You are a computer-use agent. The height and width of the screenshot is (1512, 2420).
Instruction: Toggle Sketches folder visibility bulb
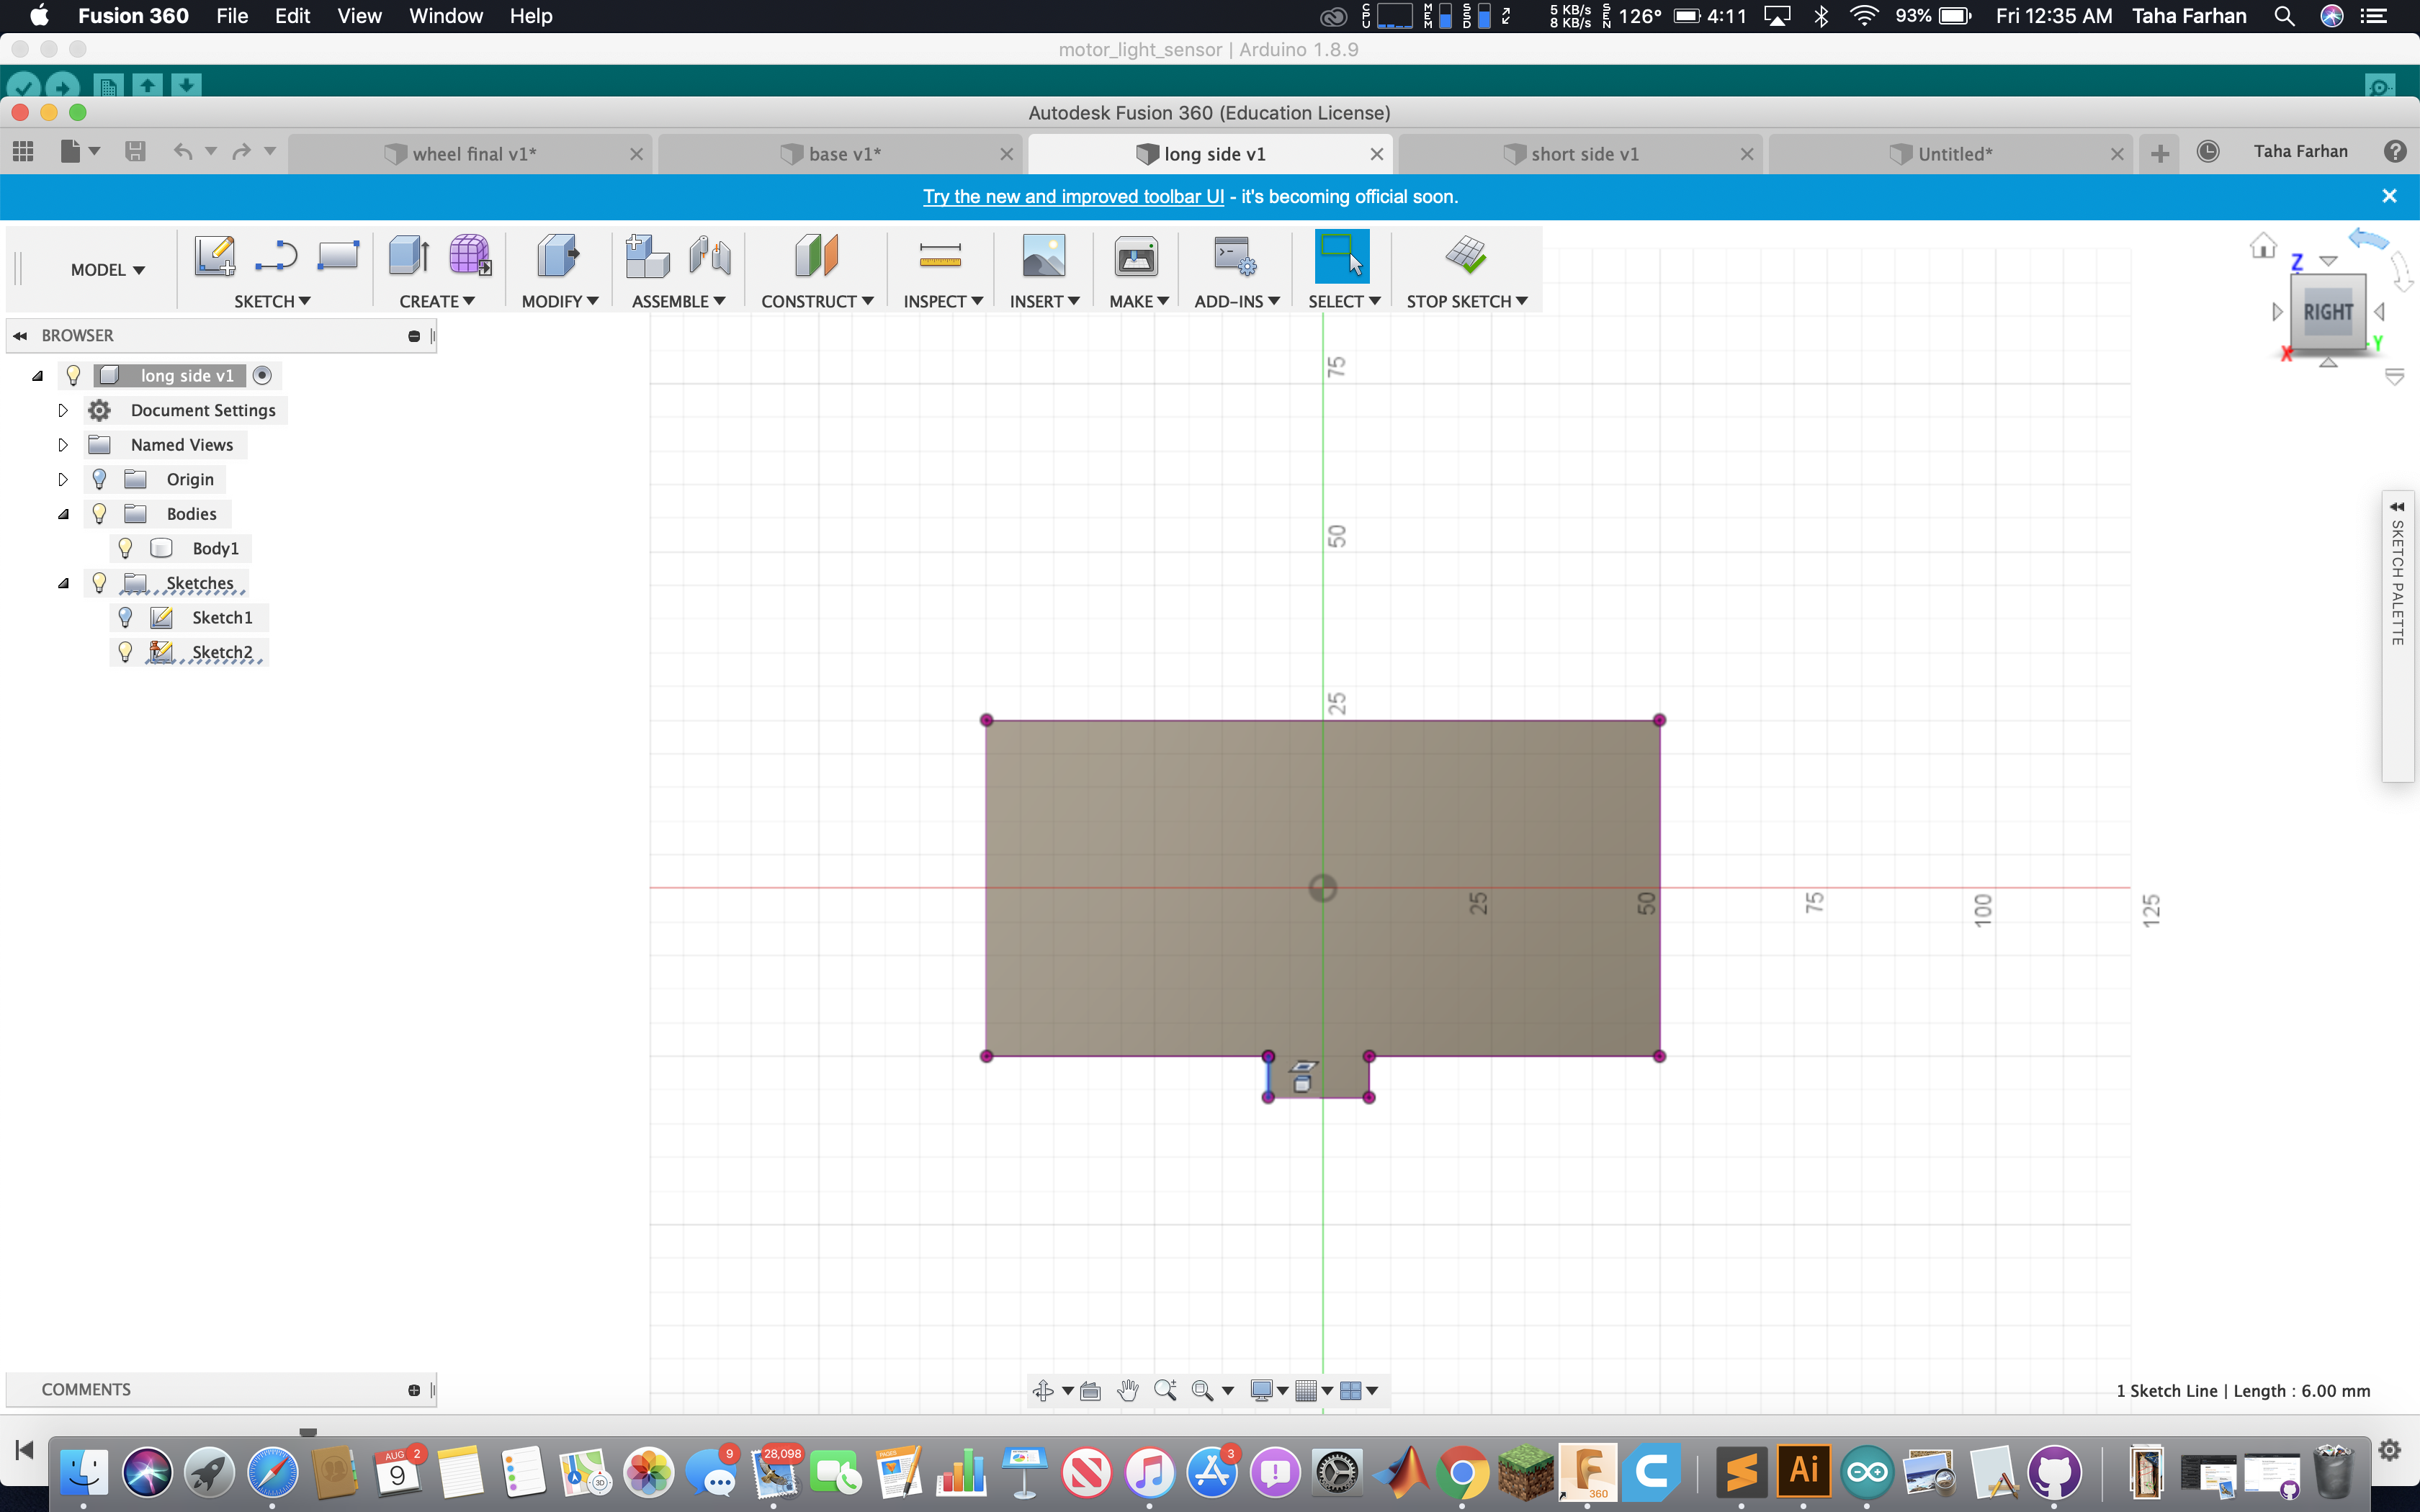[x=99, y=583]
